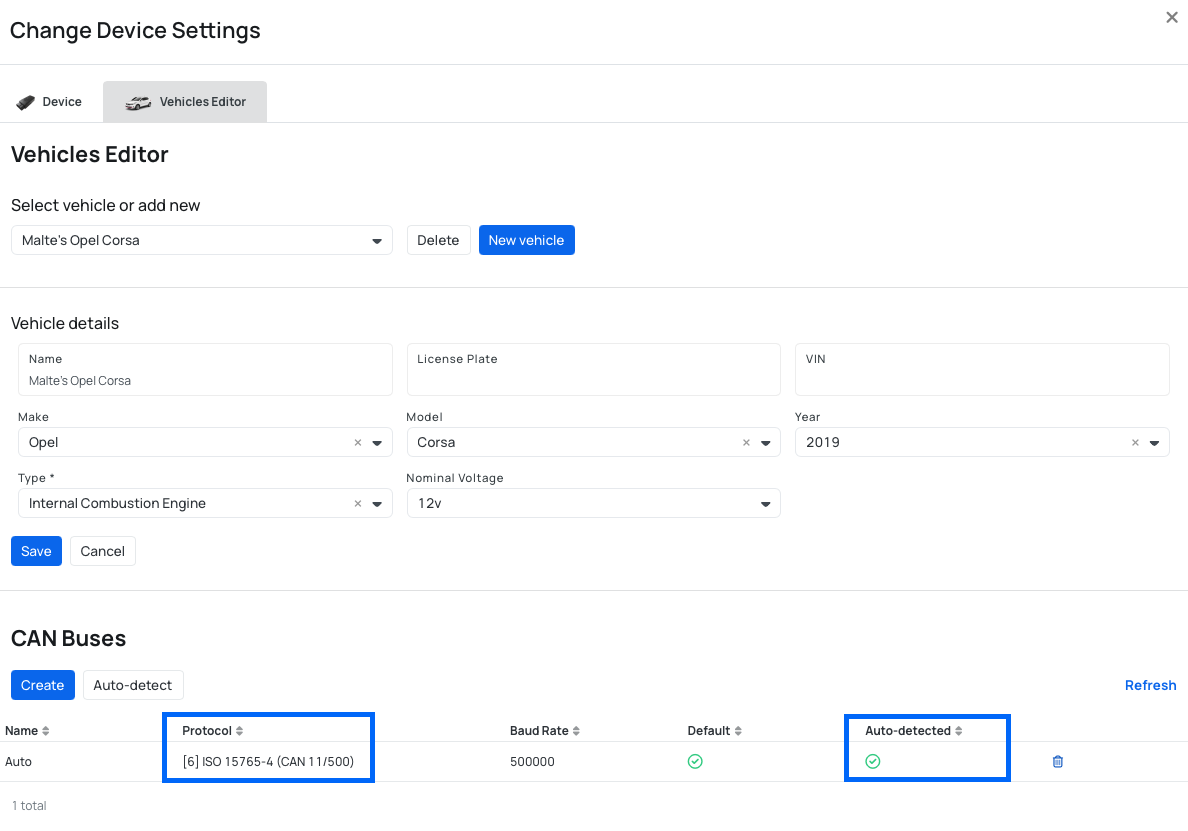Select the Vehicles Editor tab

pos(185,102)
